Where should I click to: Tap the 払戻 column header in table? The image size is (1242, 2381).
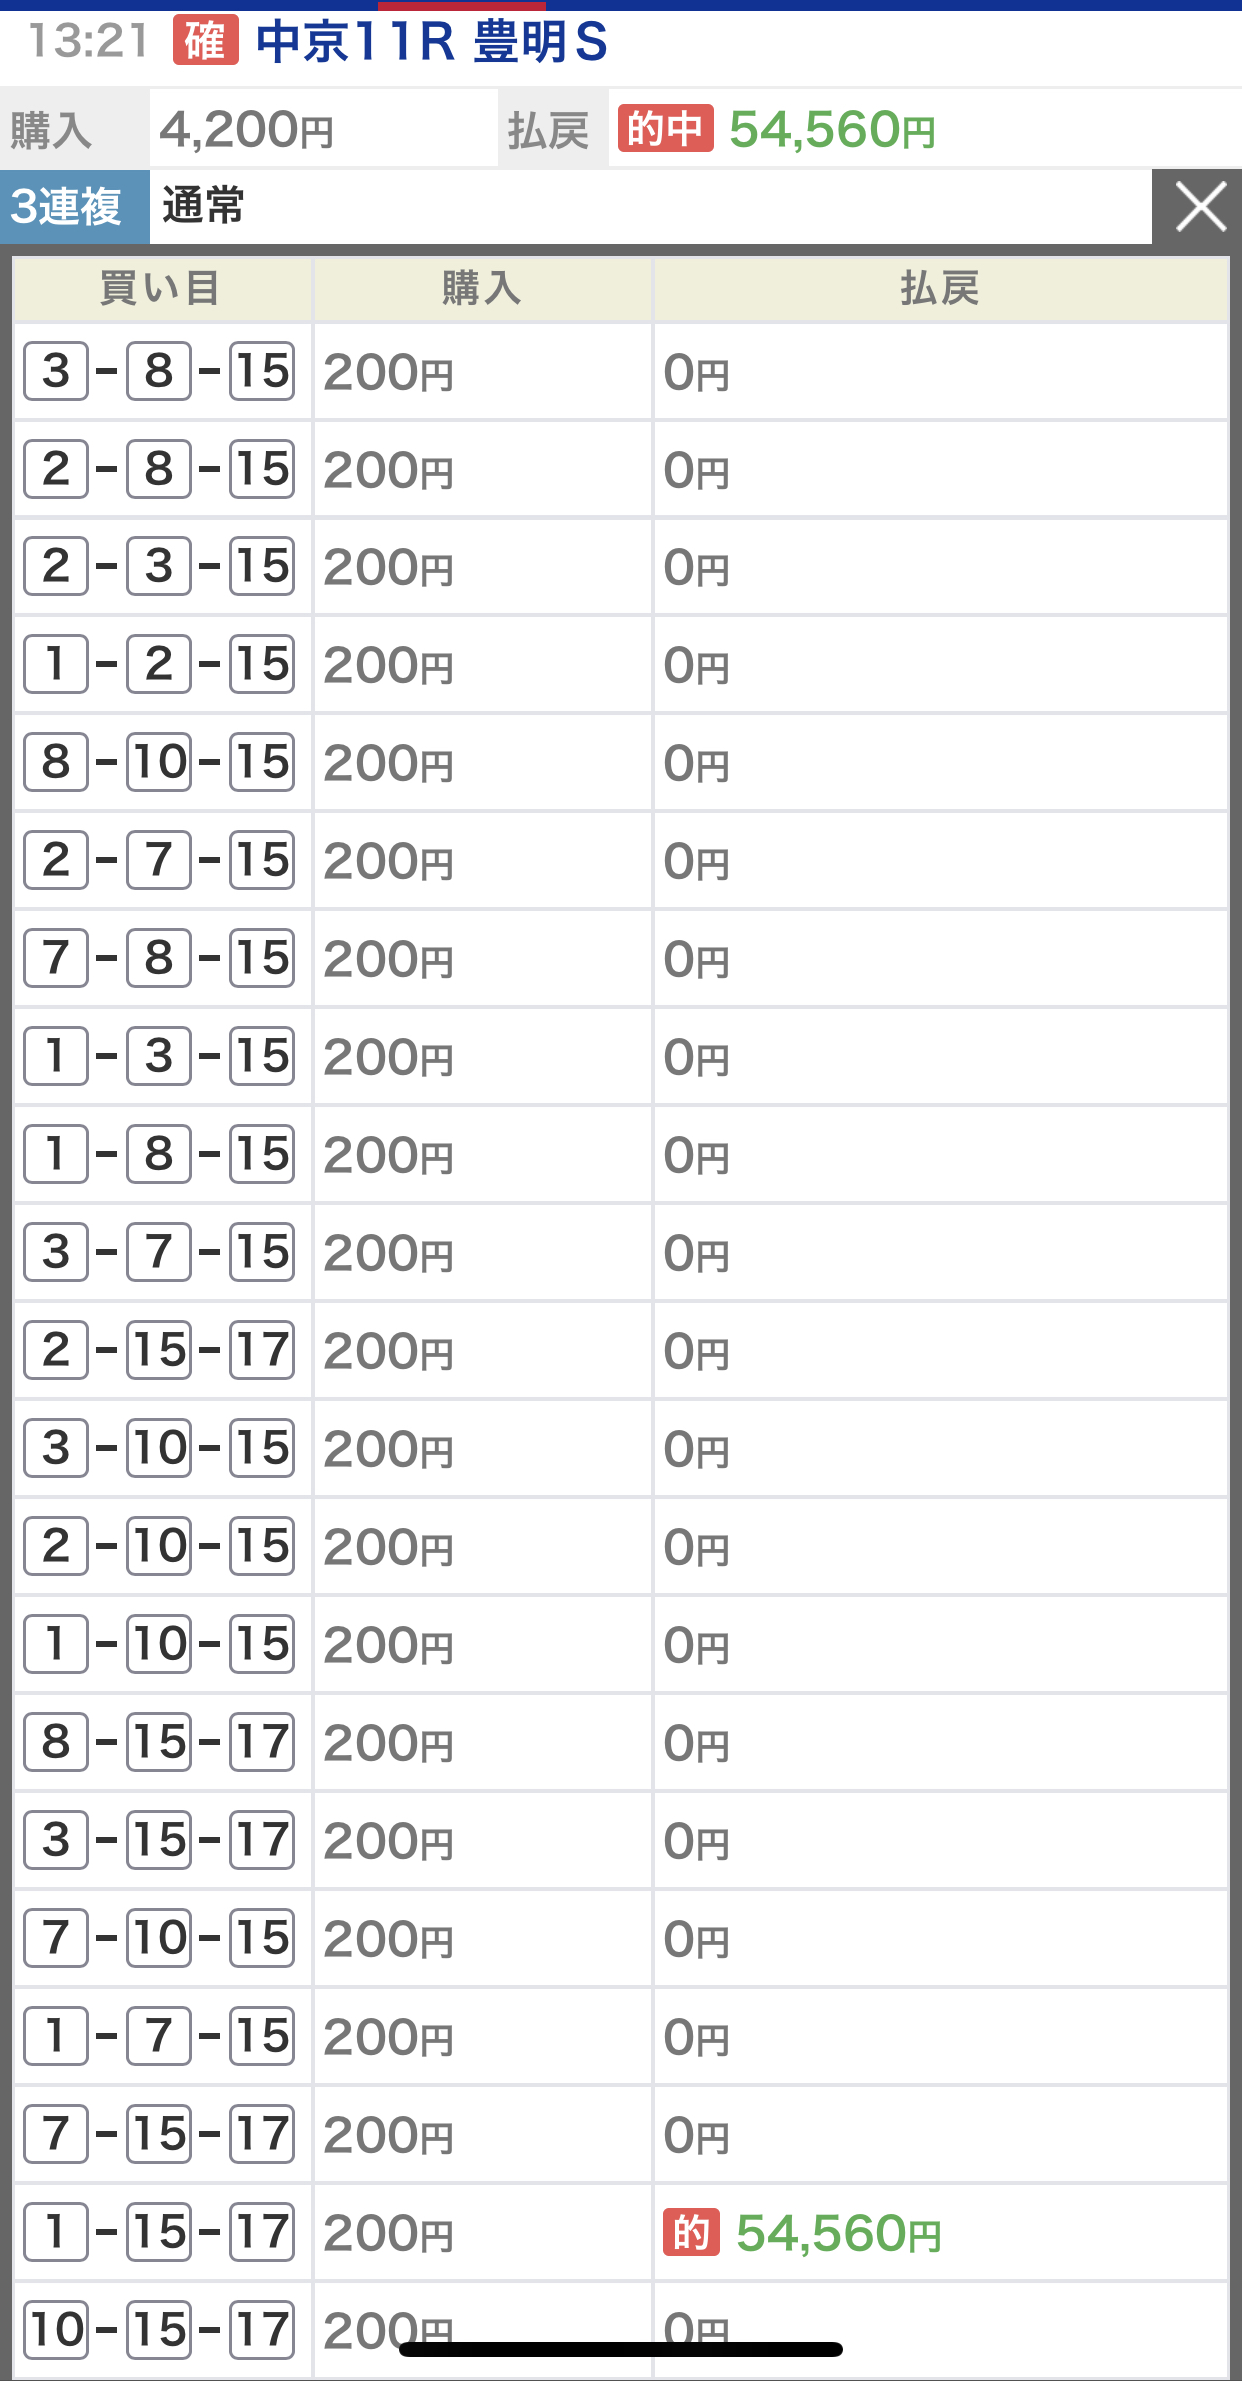[939, 289]
